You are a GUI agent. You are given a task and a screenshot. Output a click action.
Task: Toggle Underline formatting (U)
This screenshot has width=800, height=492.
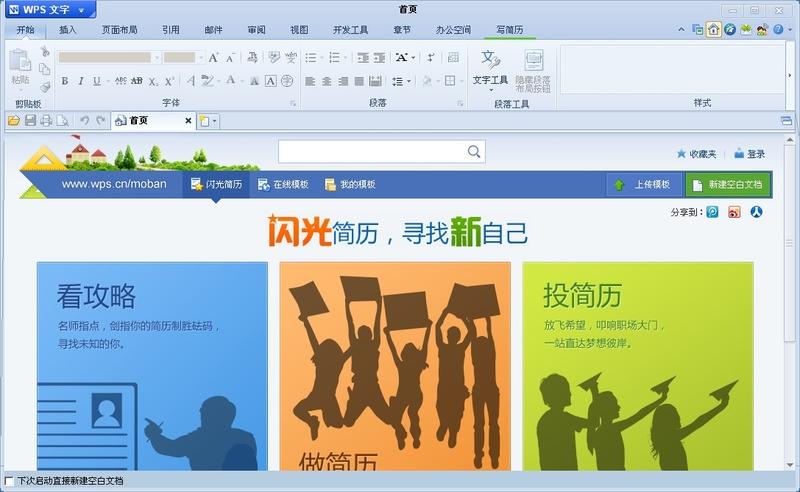pos(97,81)
